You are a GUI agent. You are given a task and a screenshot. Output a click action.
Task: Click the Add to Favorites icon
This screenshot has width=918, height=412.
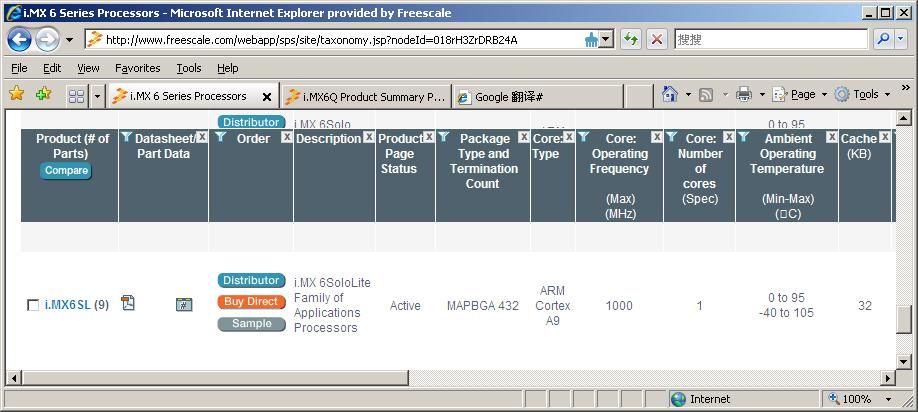(44, 94)
